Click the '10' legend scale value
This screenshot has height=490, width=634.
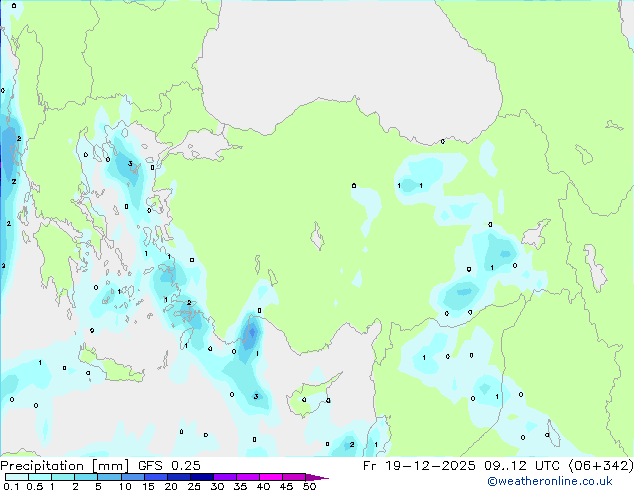tap(125, 486)
